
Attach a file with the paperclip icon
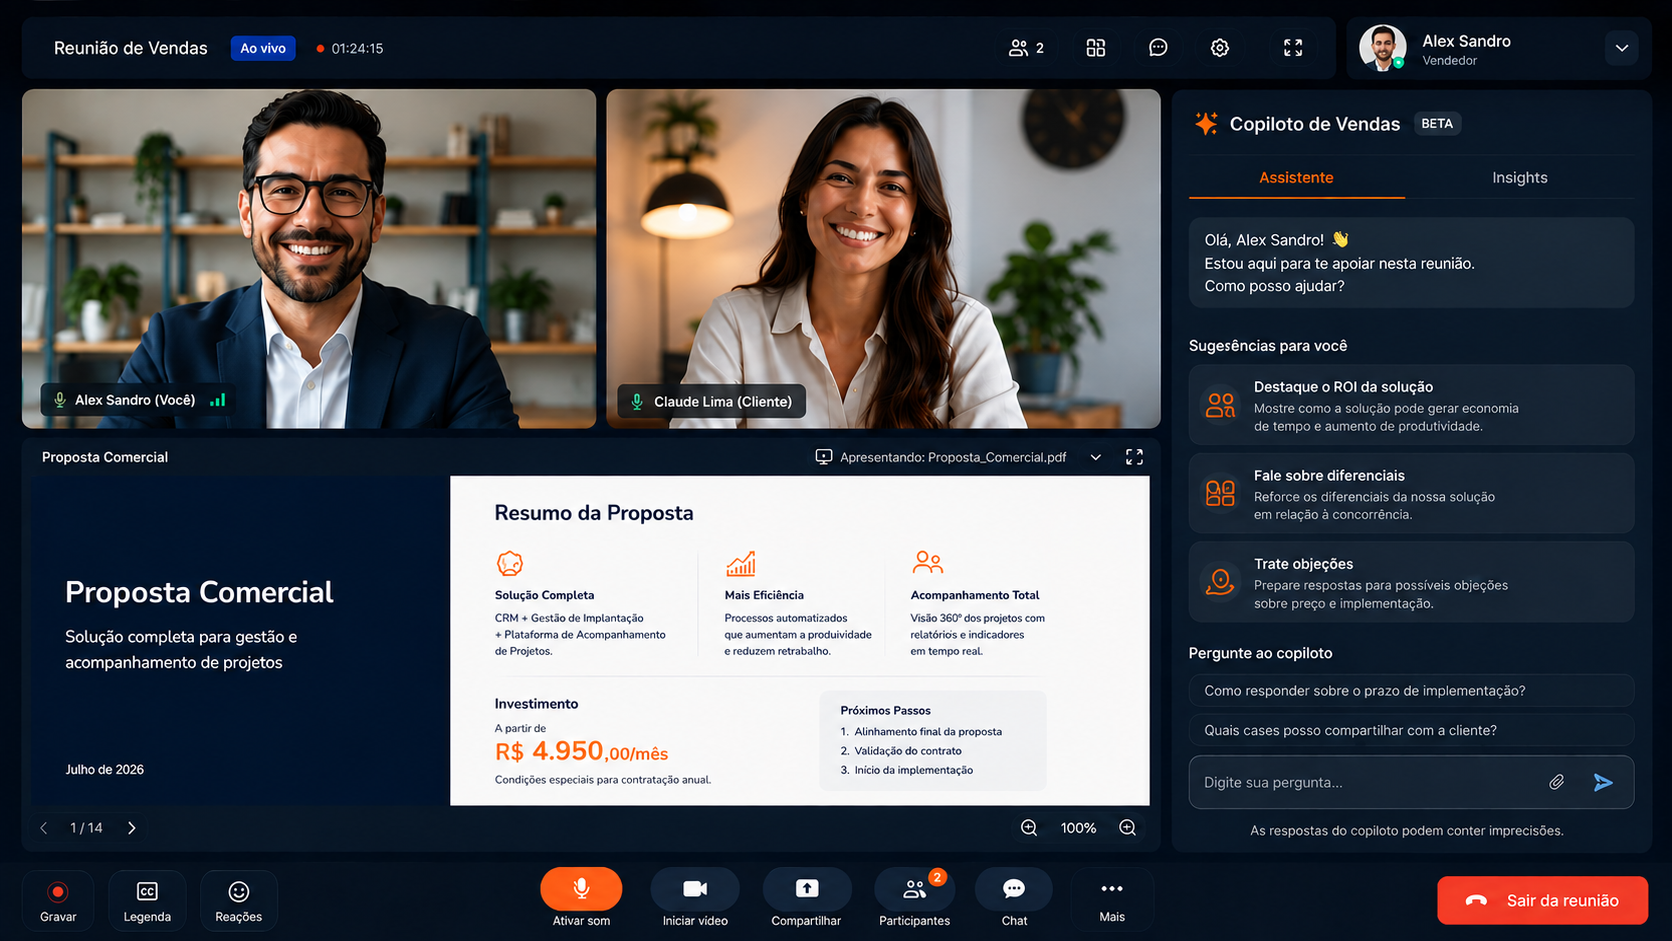pos(1557,782)
